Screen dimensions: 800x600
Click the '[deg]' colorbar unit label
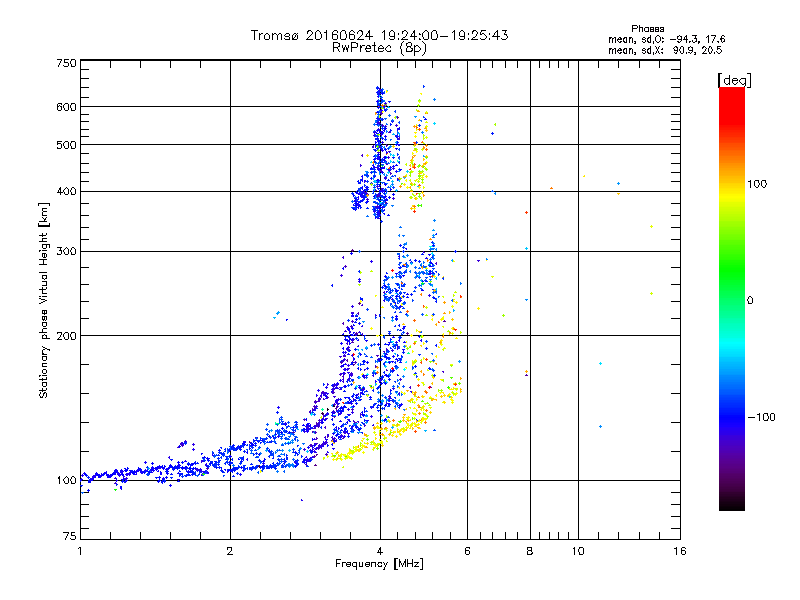(x=734, y=80)
